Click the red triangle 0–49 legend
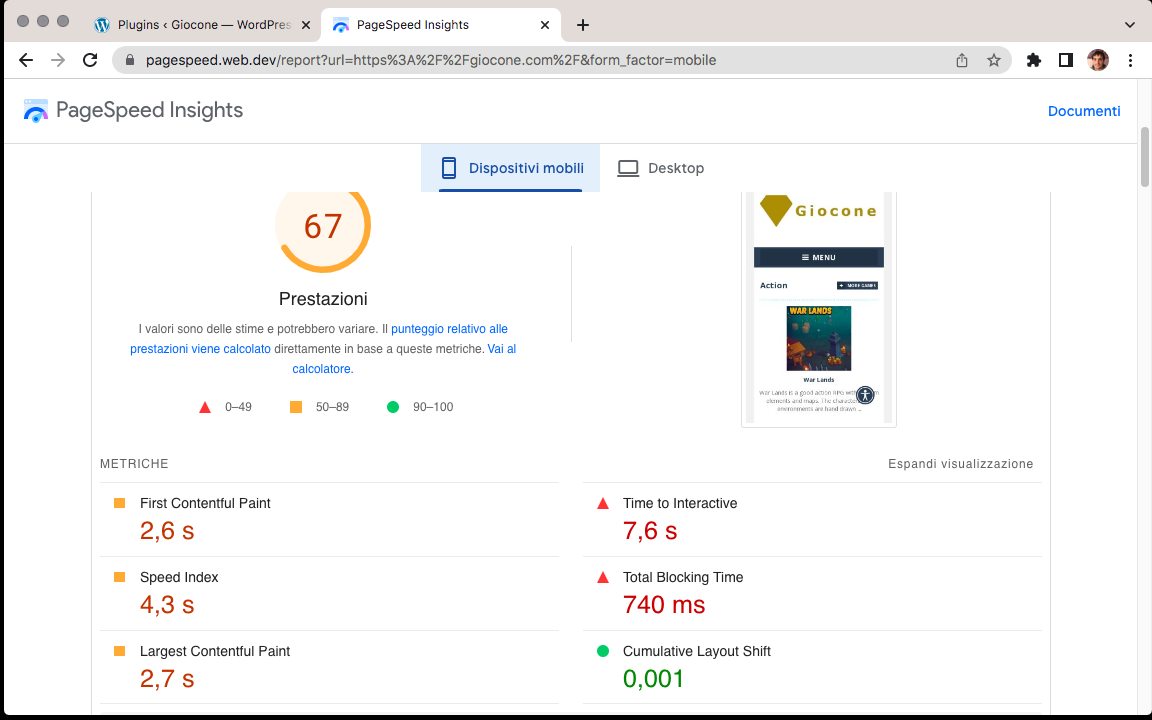This screenshot has height=720, width=1152. pyautogui.click(x=205, y=407)
